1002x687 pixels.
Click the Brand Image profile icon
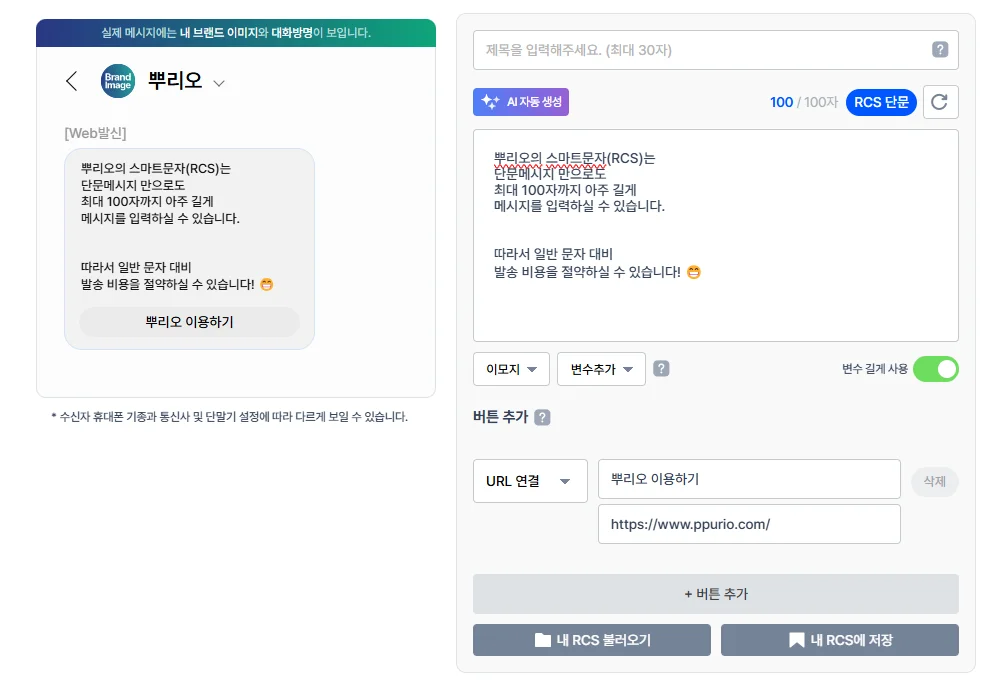click(118, 81)
